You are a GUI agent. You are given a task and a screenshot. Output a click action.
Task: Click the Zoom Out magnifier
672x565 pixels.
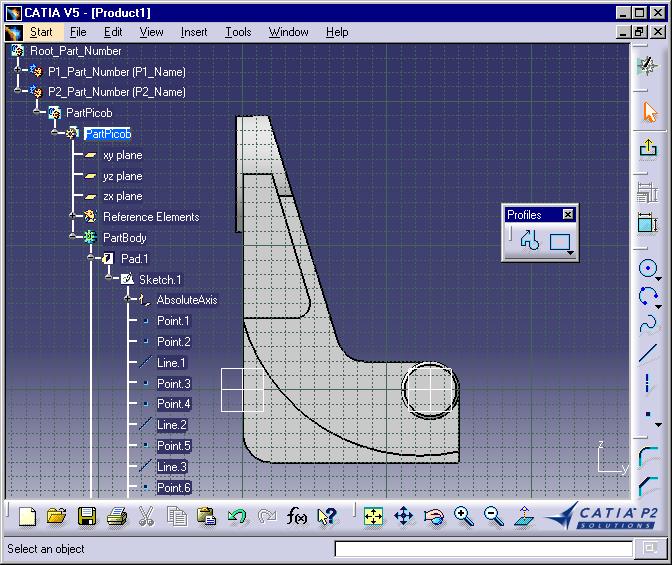494,516
